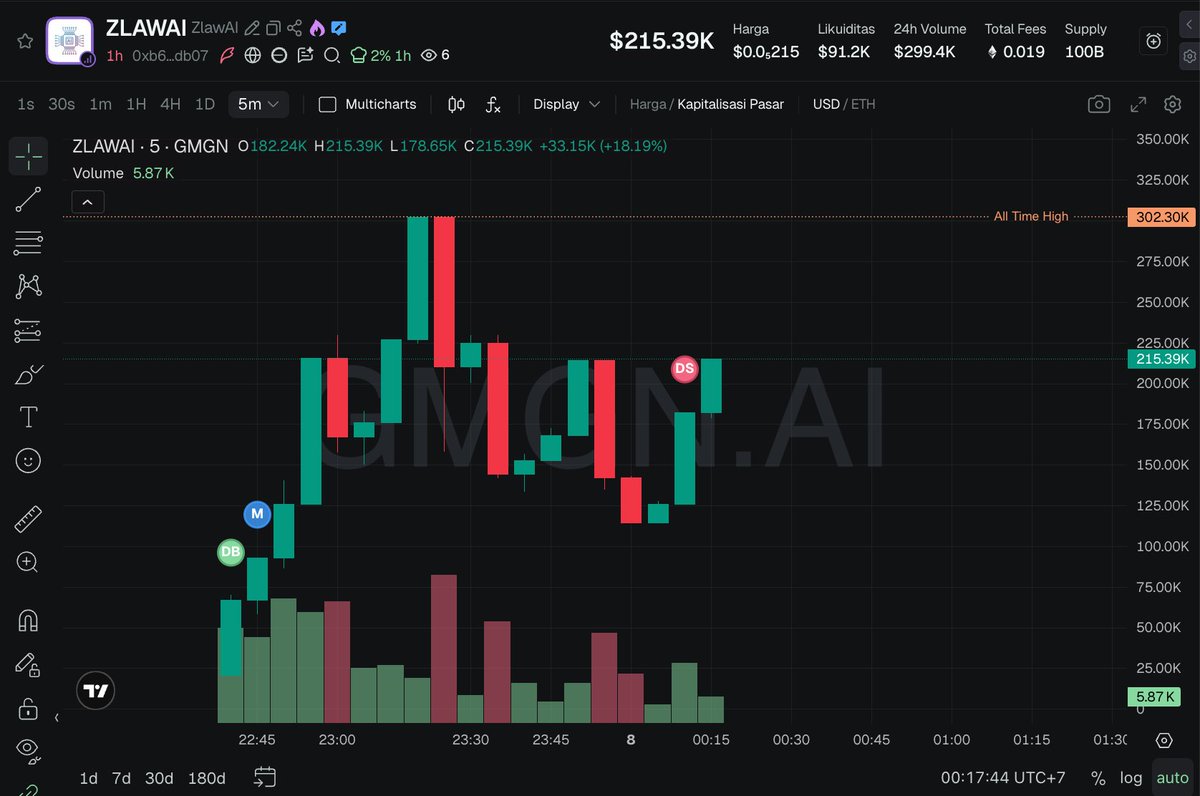This screenshot has height=796, width=1200.
Task: Enable the Multicharts checkbox
Action: pyautogui.click(x=327, y=104)
